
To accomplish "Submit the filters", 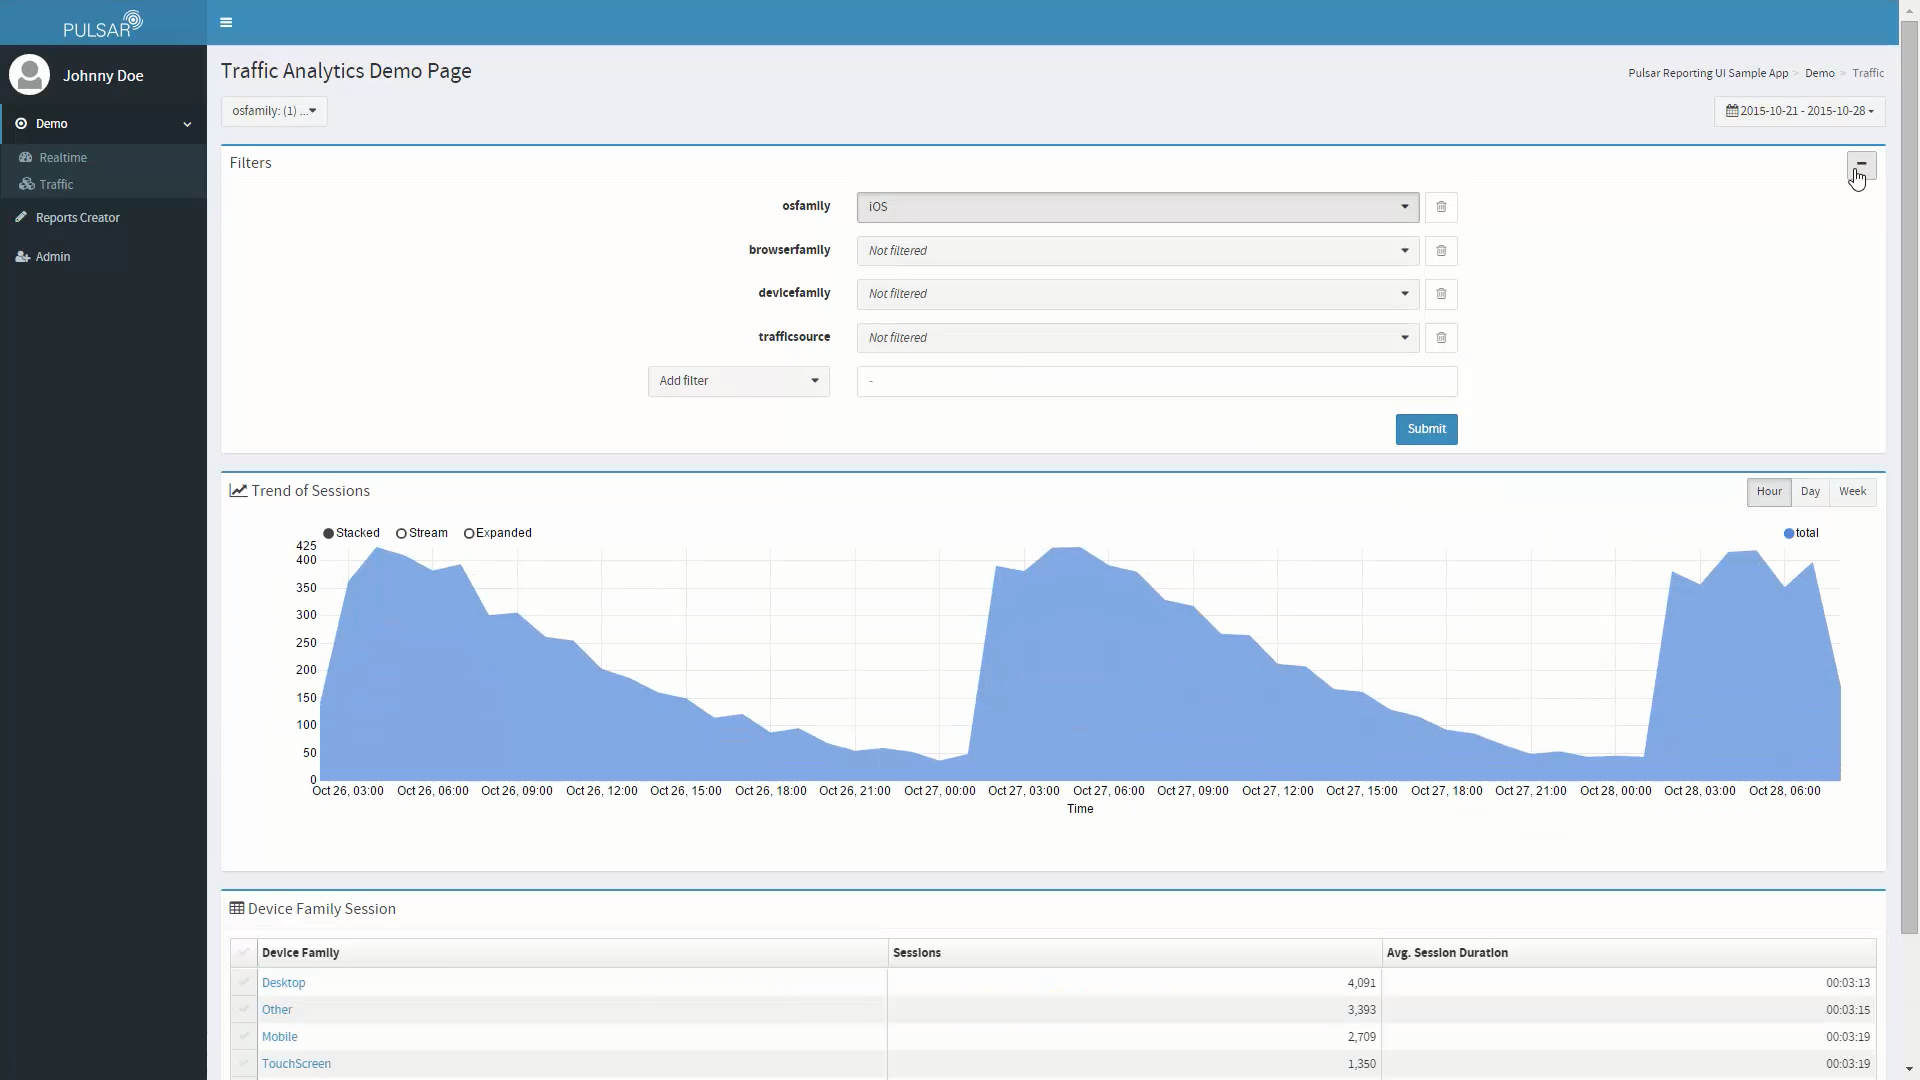I will (1426, 429).
